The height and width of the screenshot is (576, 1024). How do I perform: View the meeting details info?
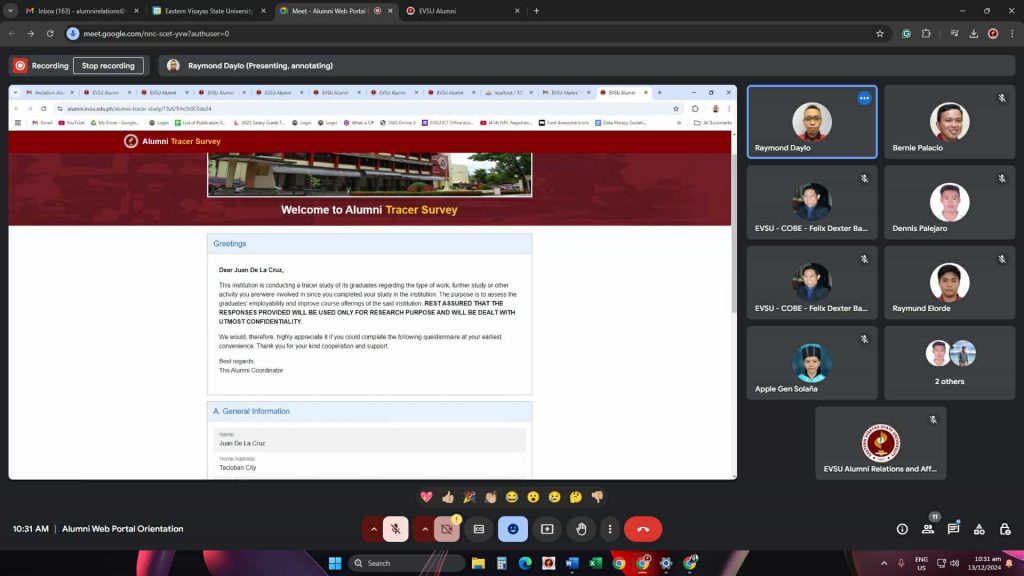tap(902, 529)
